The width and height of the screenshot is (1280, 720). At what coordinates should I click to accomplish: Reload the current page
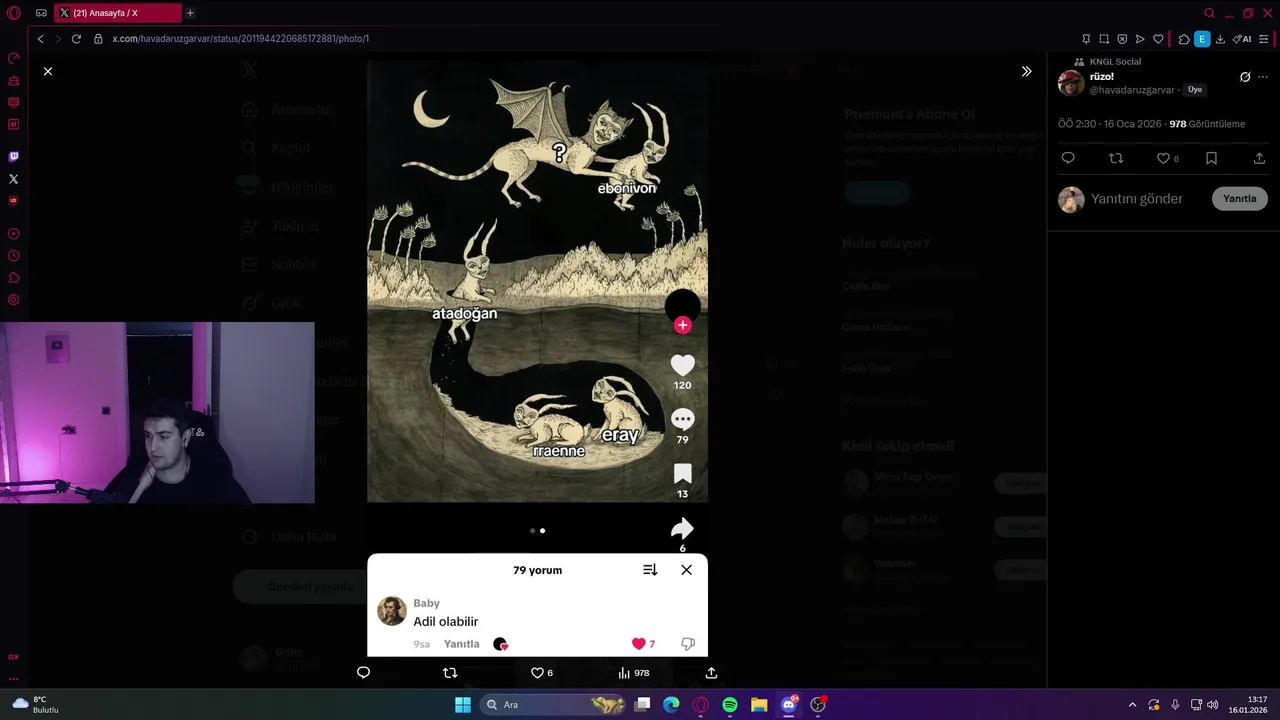point(76,39)
